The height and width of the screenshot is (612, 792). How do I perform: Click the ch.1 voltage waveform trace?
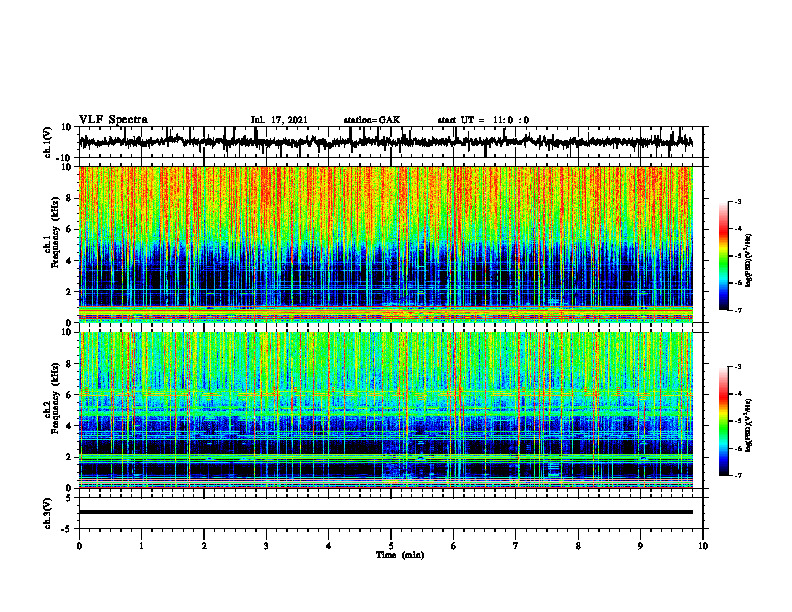[x=386, y=142]
